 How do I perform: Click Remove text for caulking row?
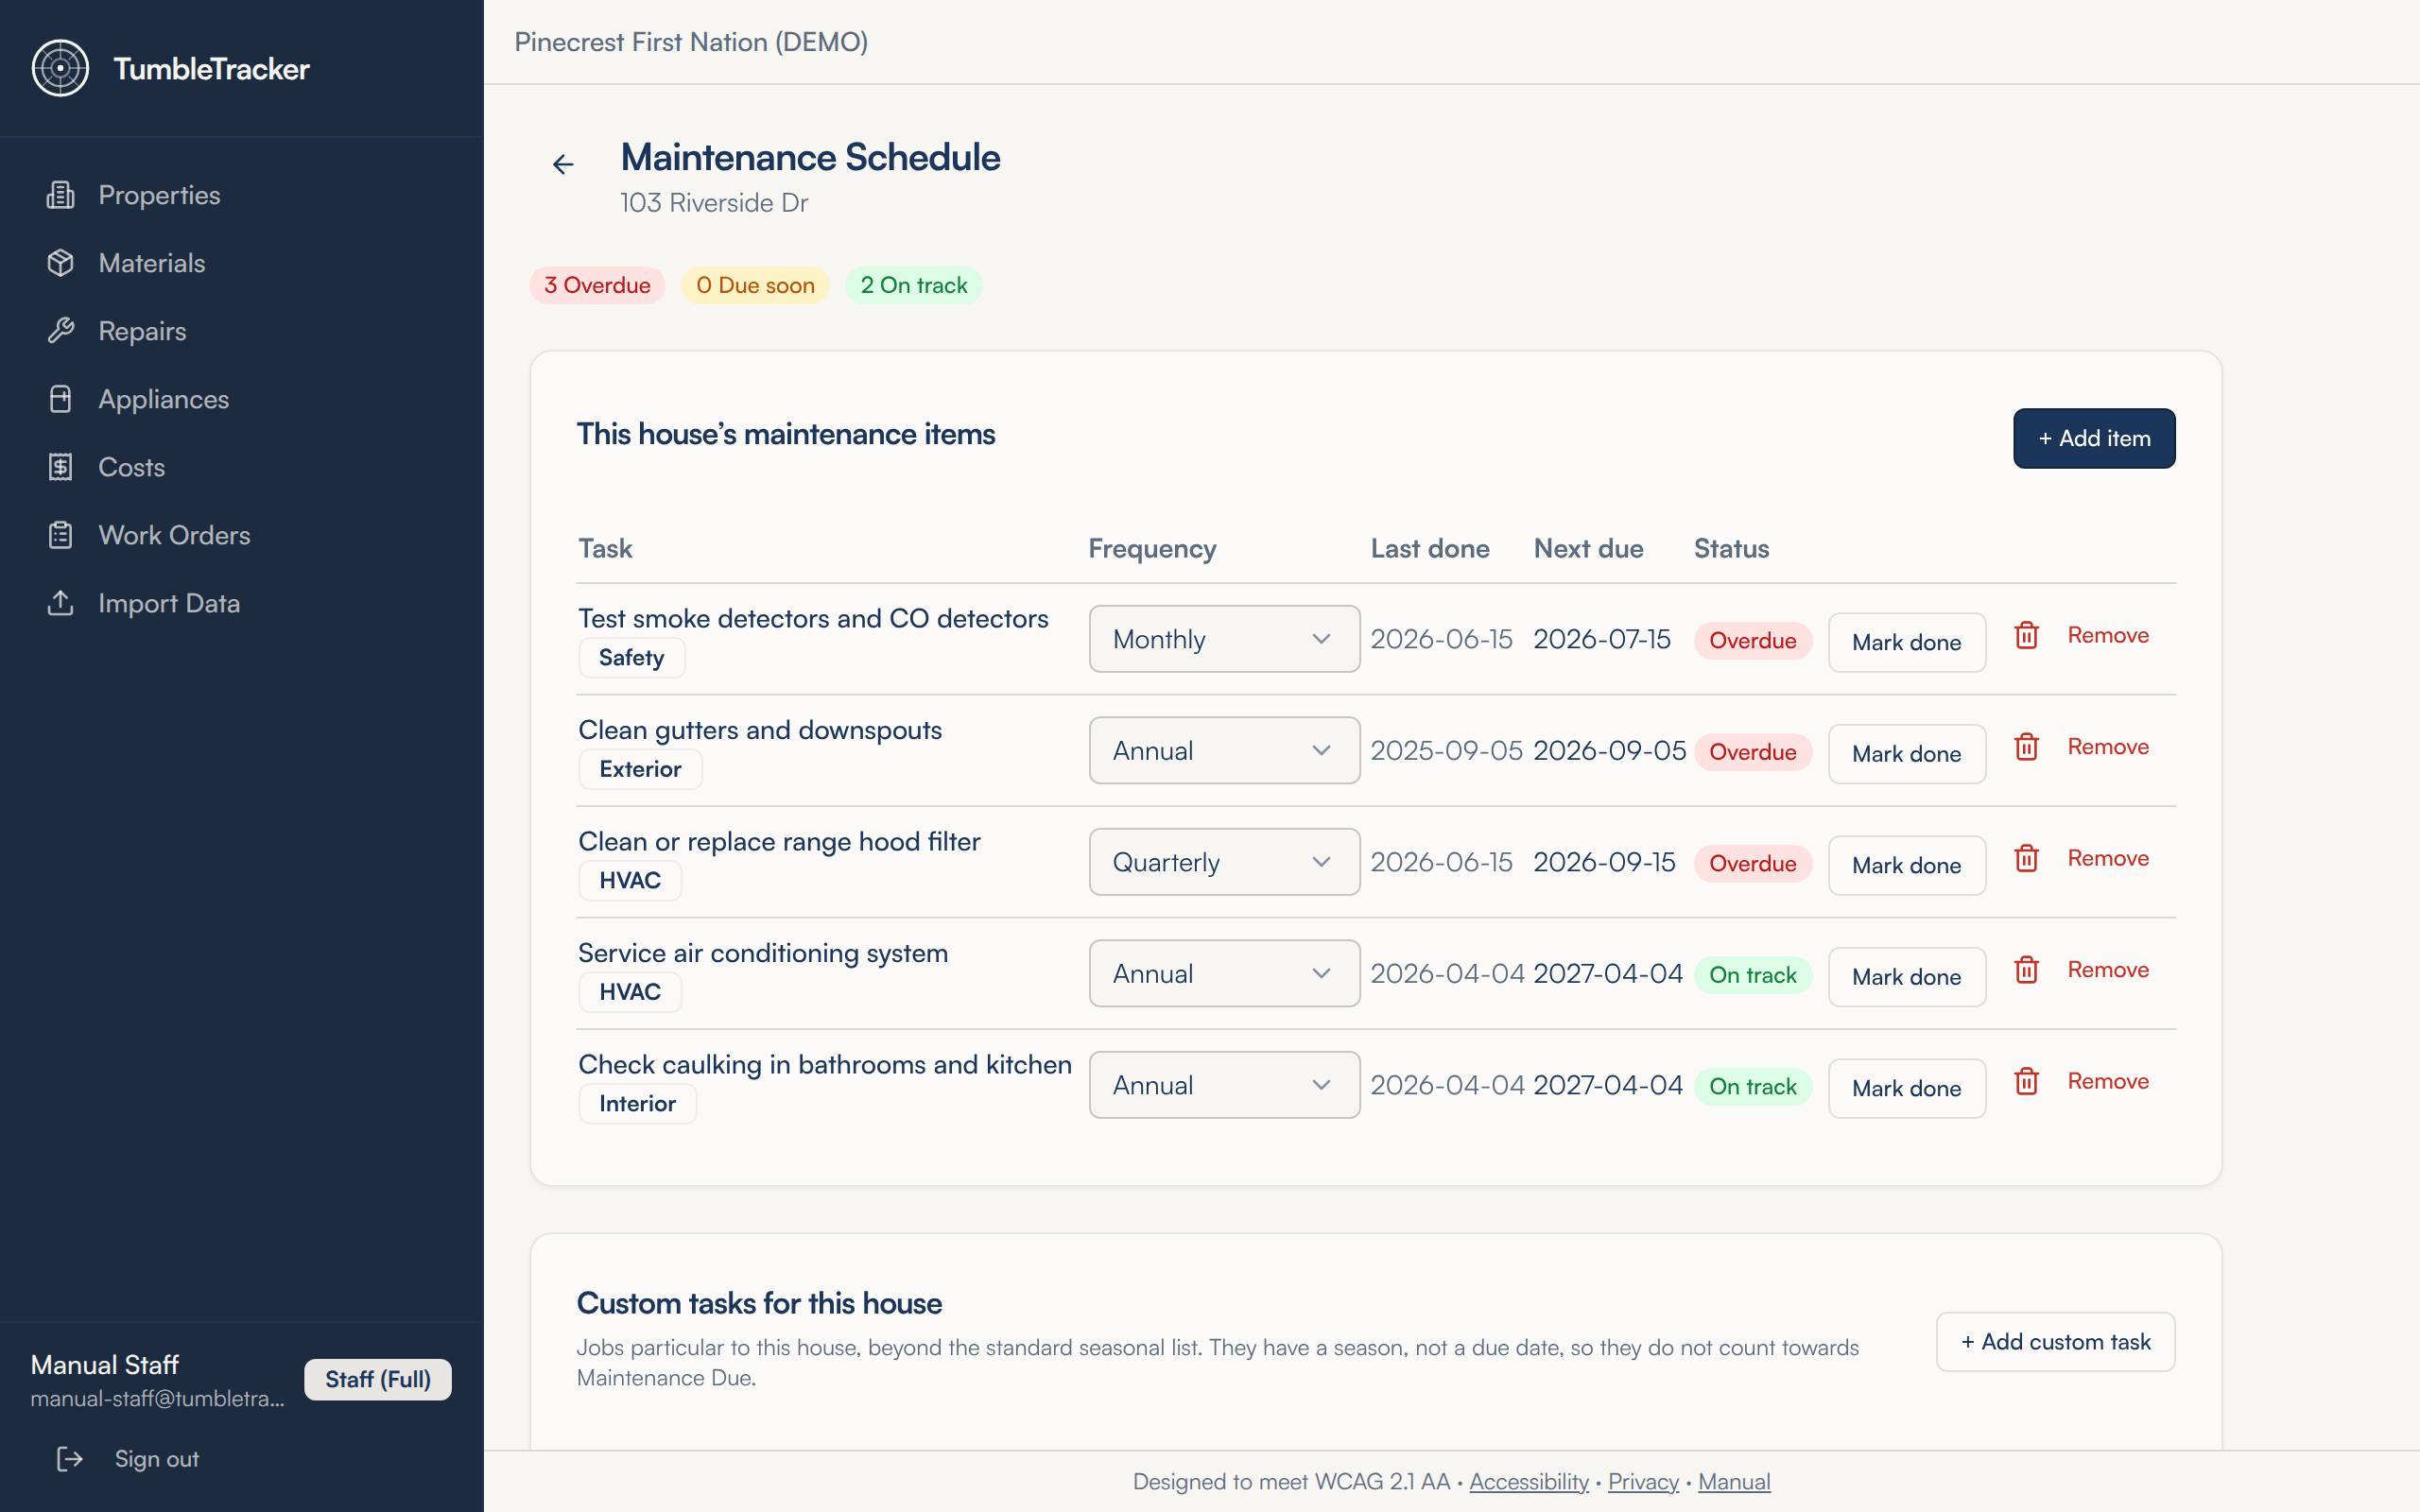(2108, 1081)
